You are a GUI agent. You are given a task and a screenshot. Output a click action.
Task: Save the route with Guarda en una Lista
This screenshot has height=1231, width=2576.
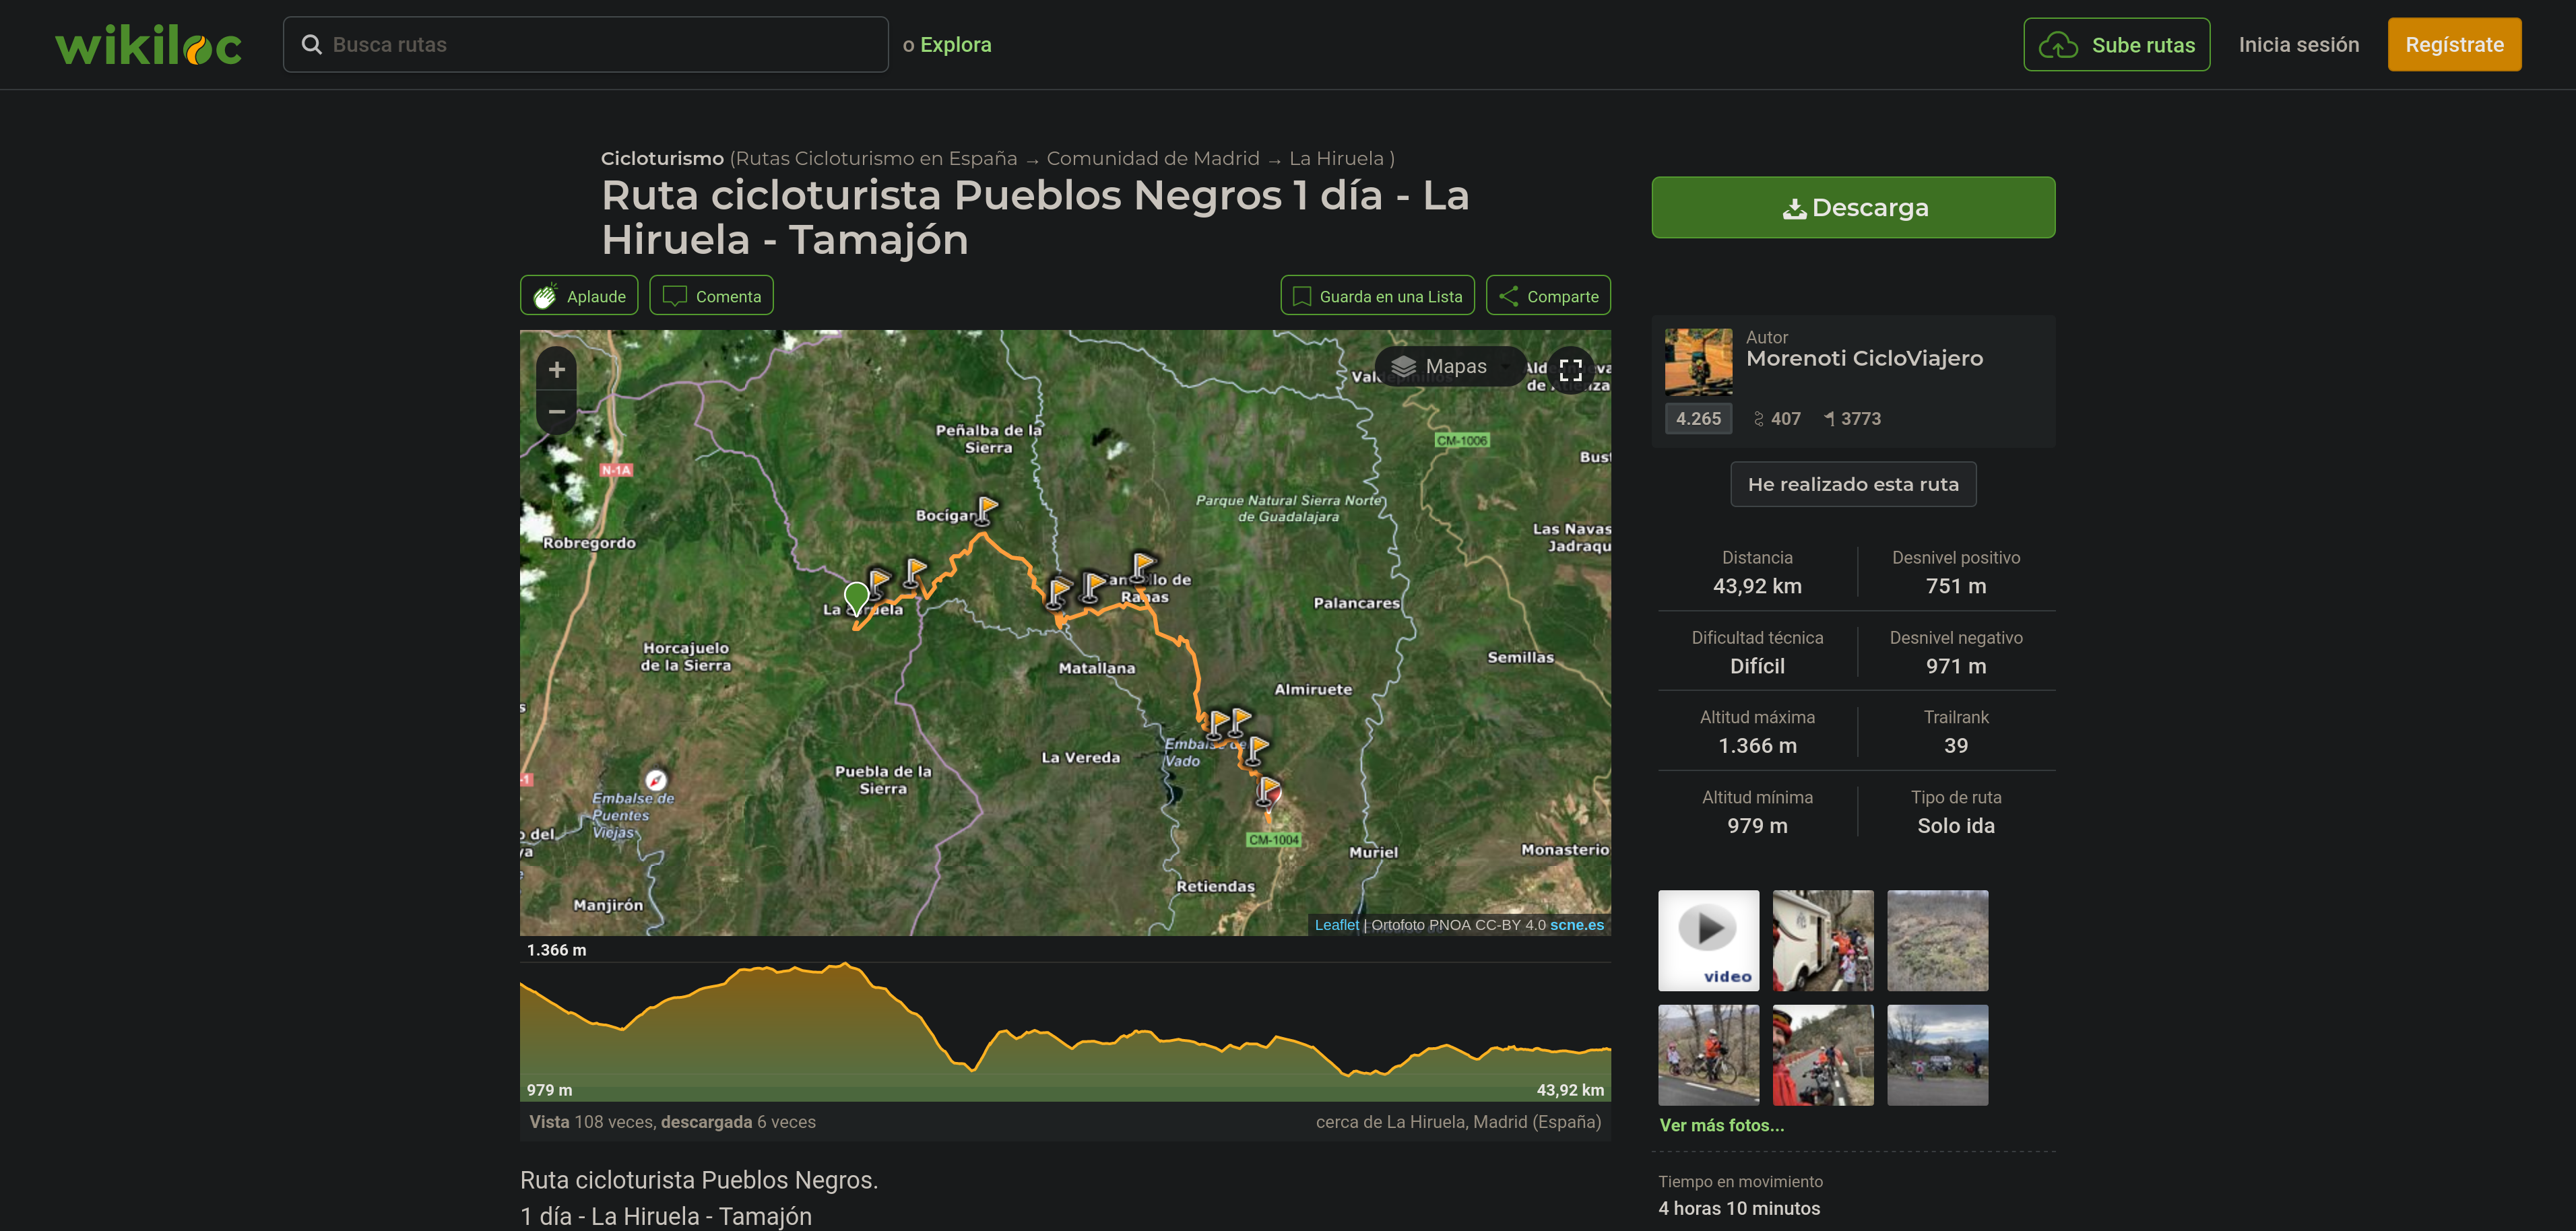tap(1377, 296)
